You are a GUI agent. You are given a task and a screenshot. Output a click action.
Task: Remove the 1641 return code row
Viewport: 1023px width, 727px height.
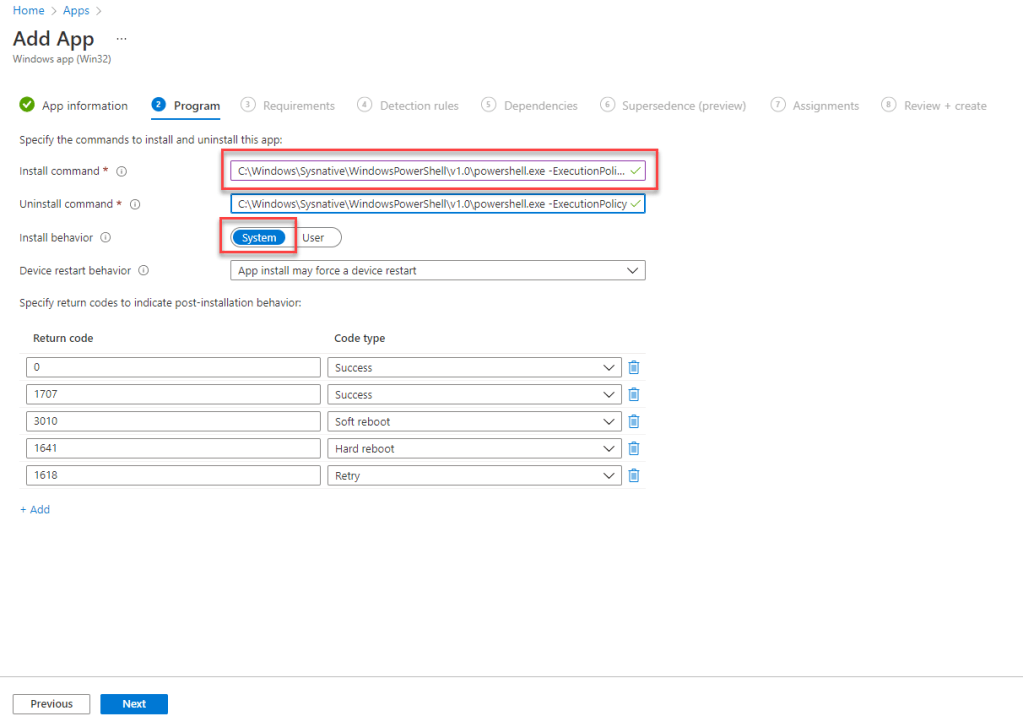633,449
